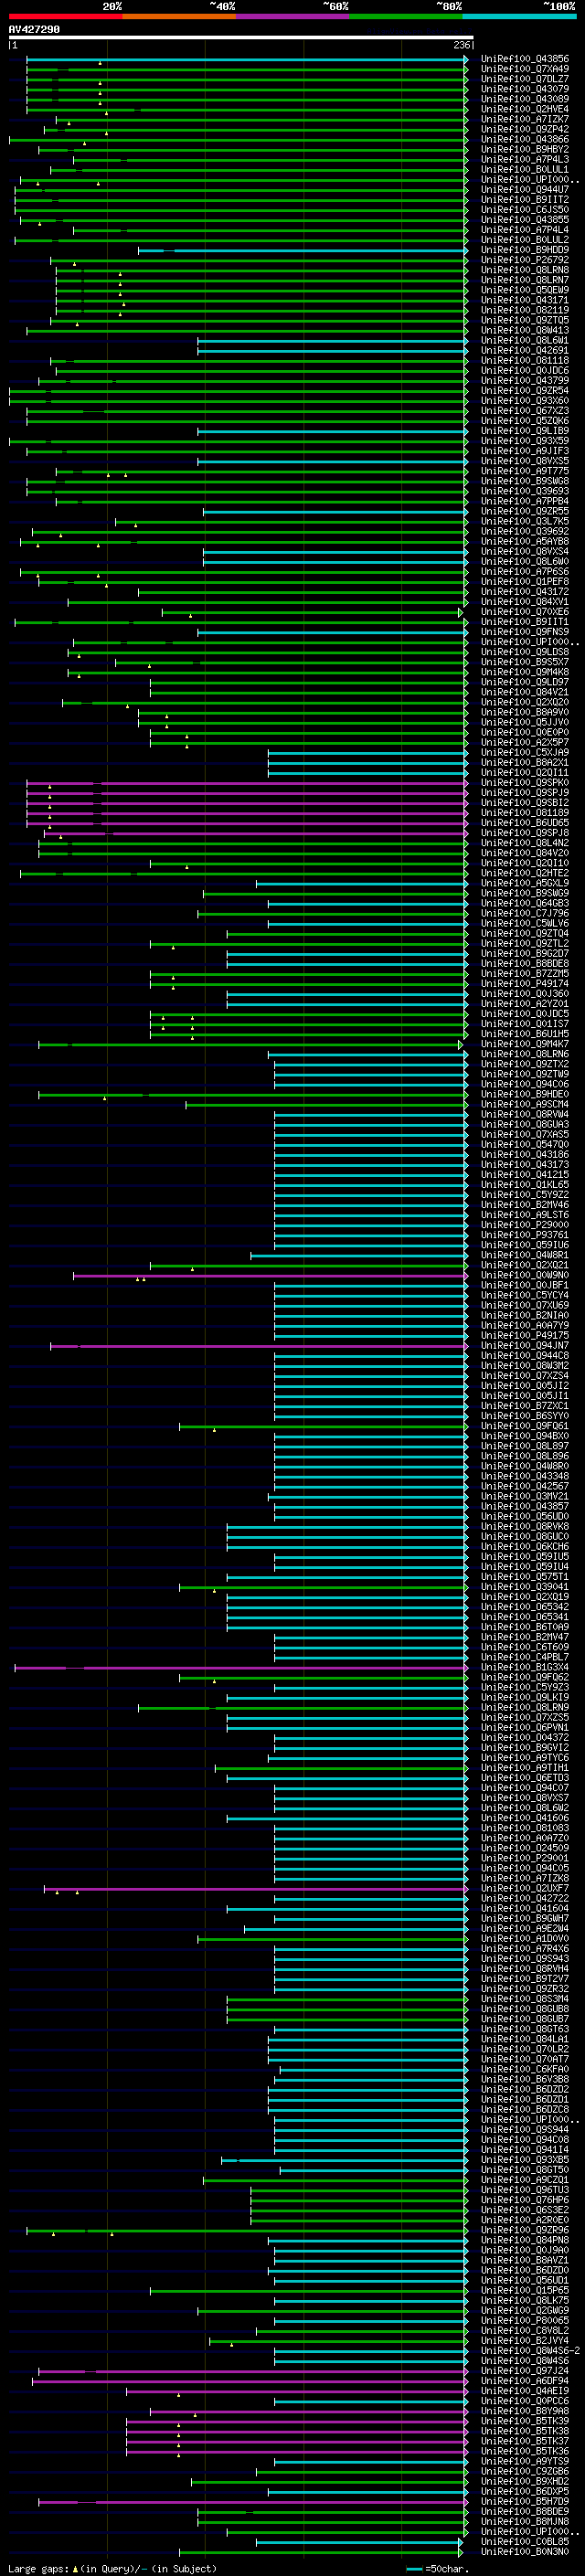Select UniRef100_P26792 in the hit list
Image resolution: width=585 pixels, height=2576 pixels.
point(524,260)
